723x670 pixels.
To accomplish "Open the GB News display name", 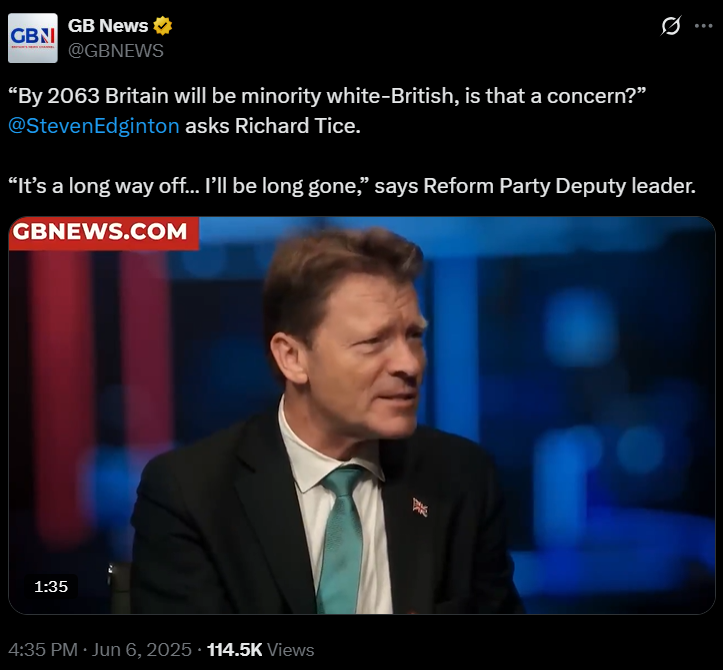I will point(108,26).
